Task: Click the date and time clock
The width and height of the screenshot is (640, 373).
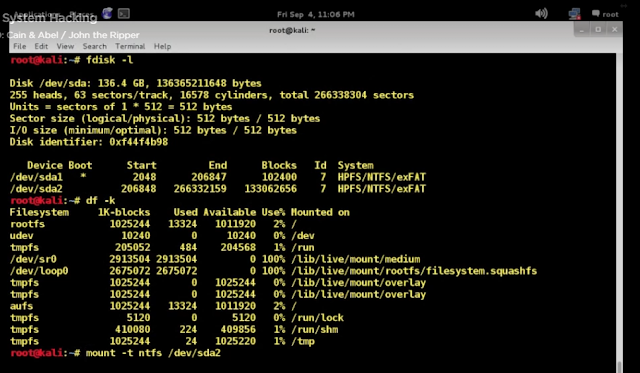Action: [x=316, y=14]
